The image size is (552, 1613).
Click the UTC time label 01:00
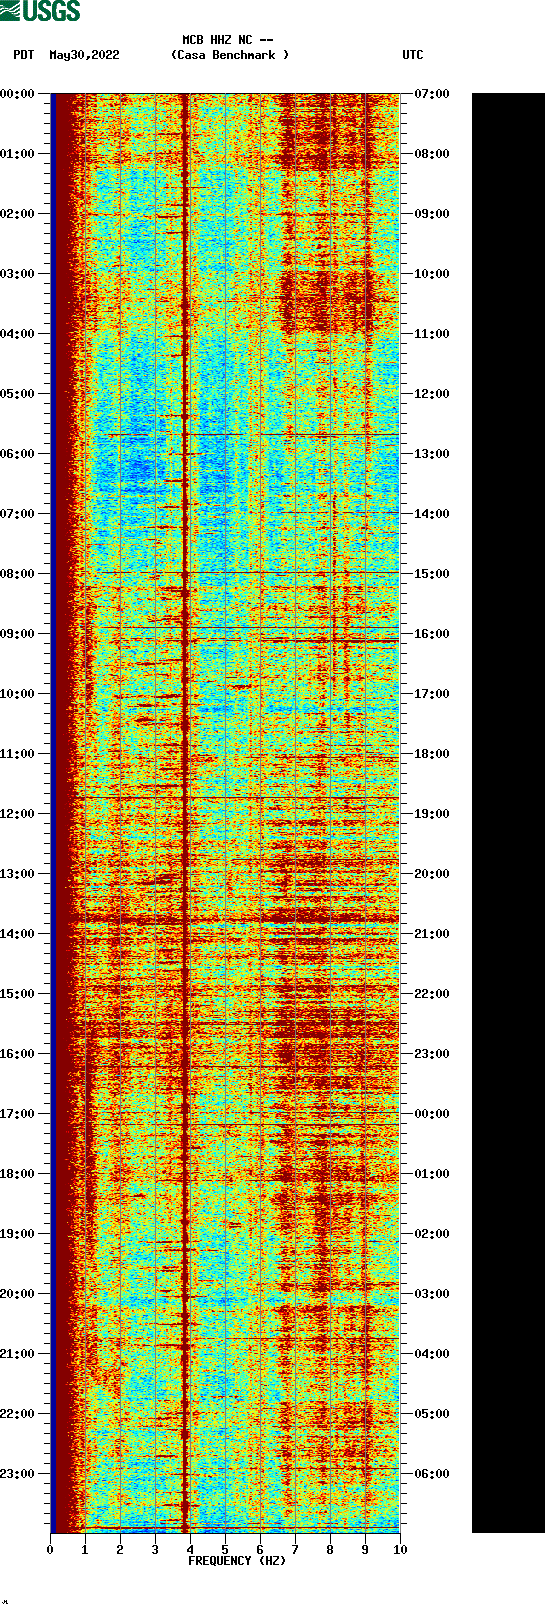[432, 1174]
